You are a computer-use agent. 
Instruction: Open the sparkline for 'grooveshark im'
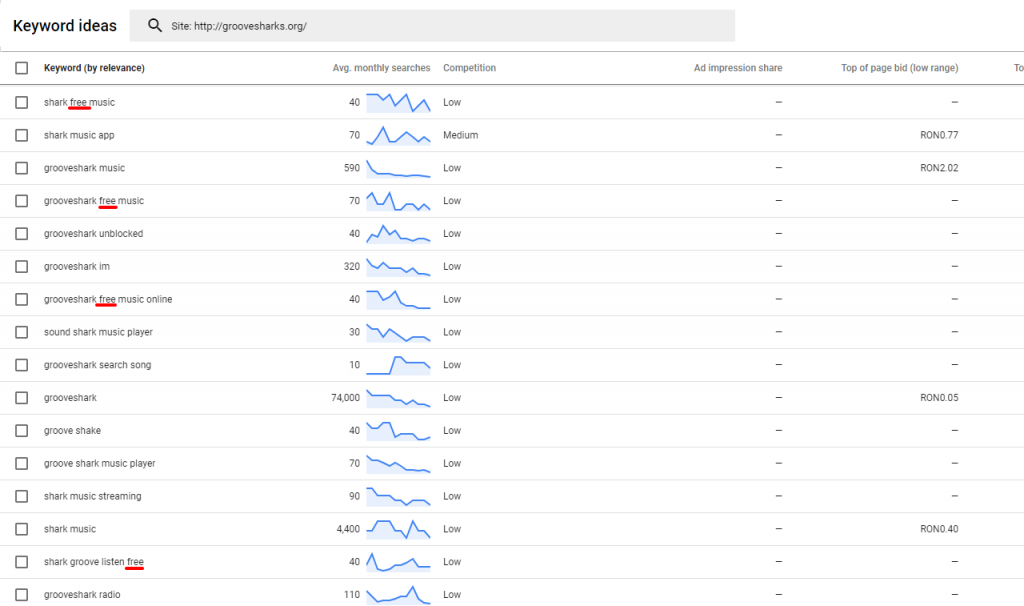(x=398, y=266)
